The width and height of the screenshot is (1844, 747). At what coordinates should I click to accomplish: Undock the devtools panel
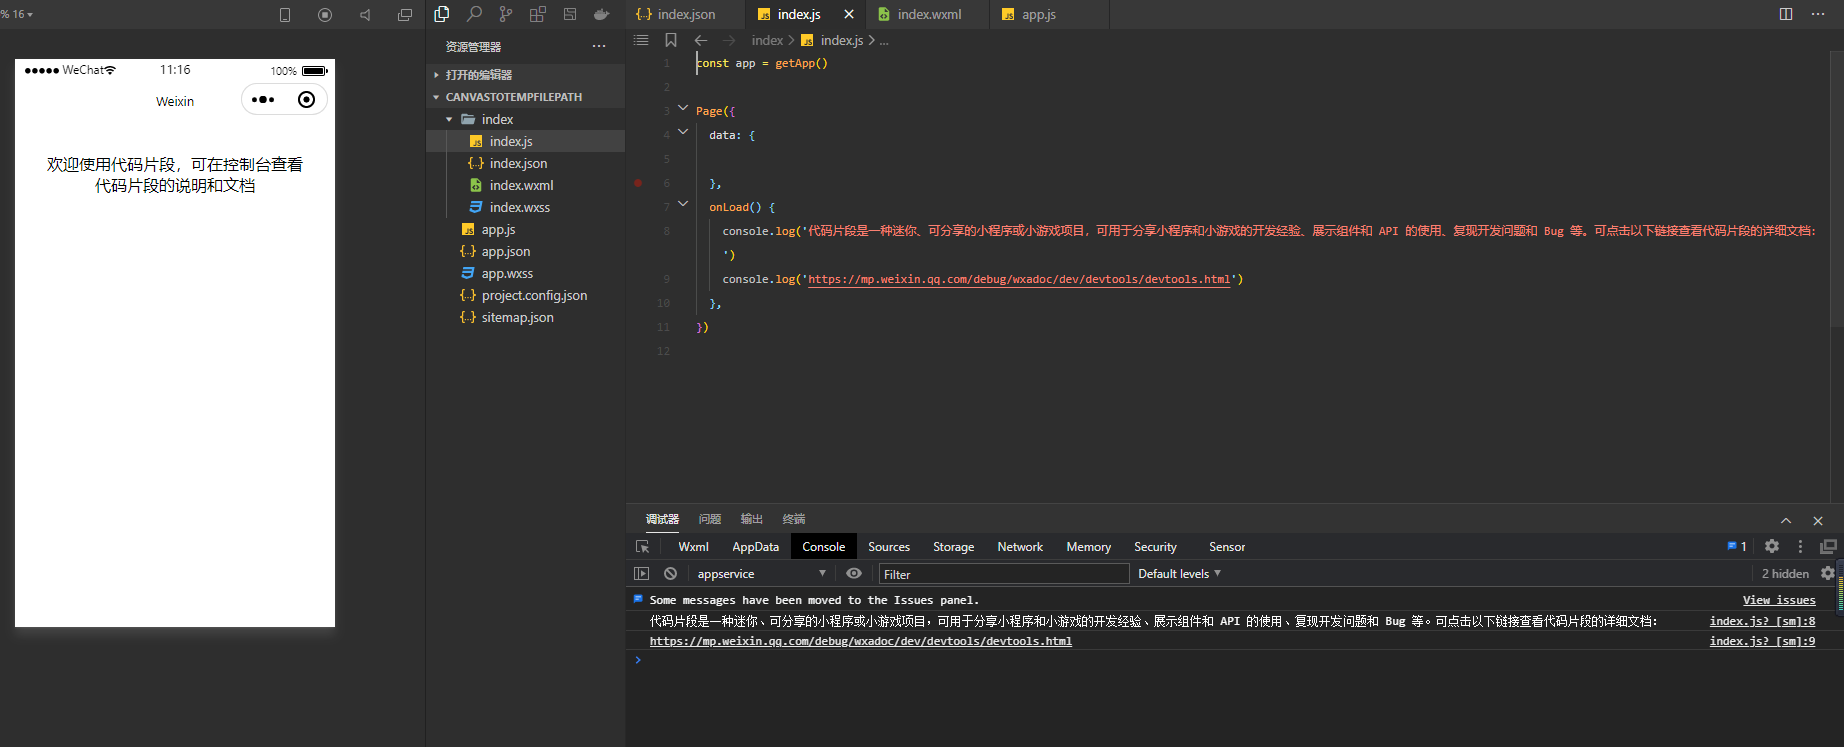[1829, 546]
